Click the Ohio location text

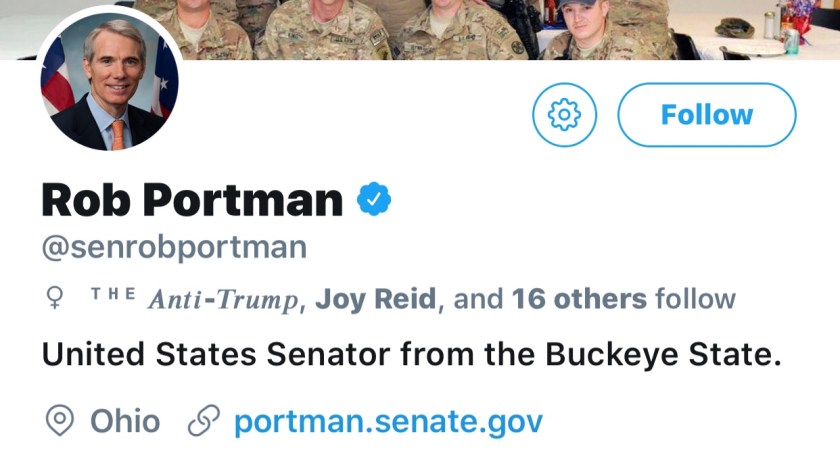pos(125,421)
